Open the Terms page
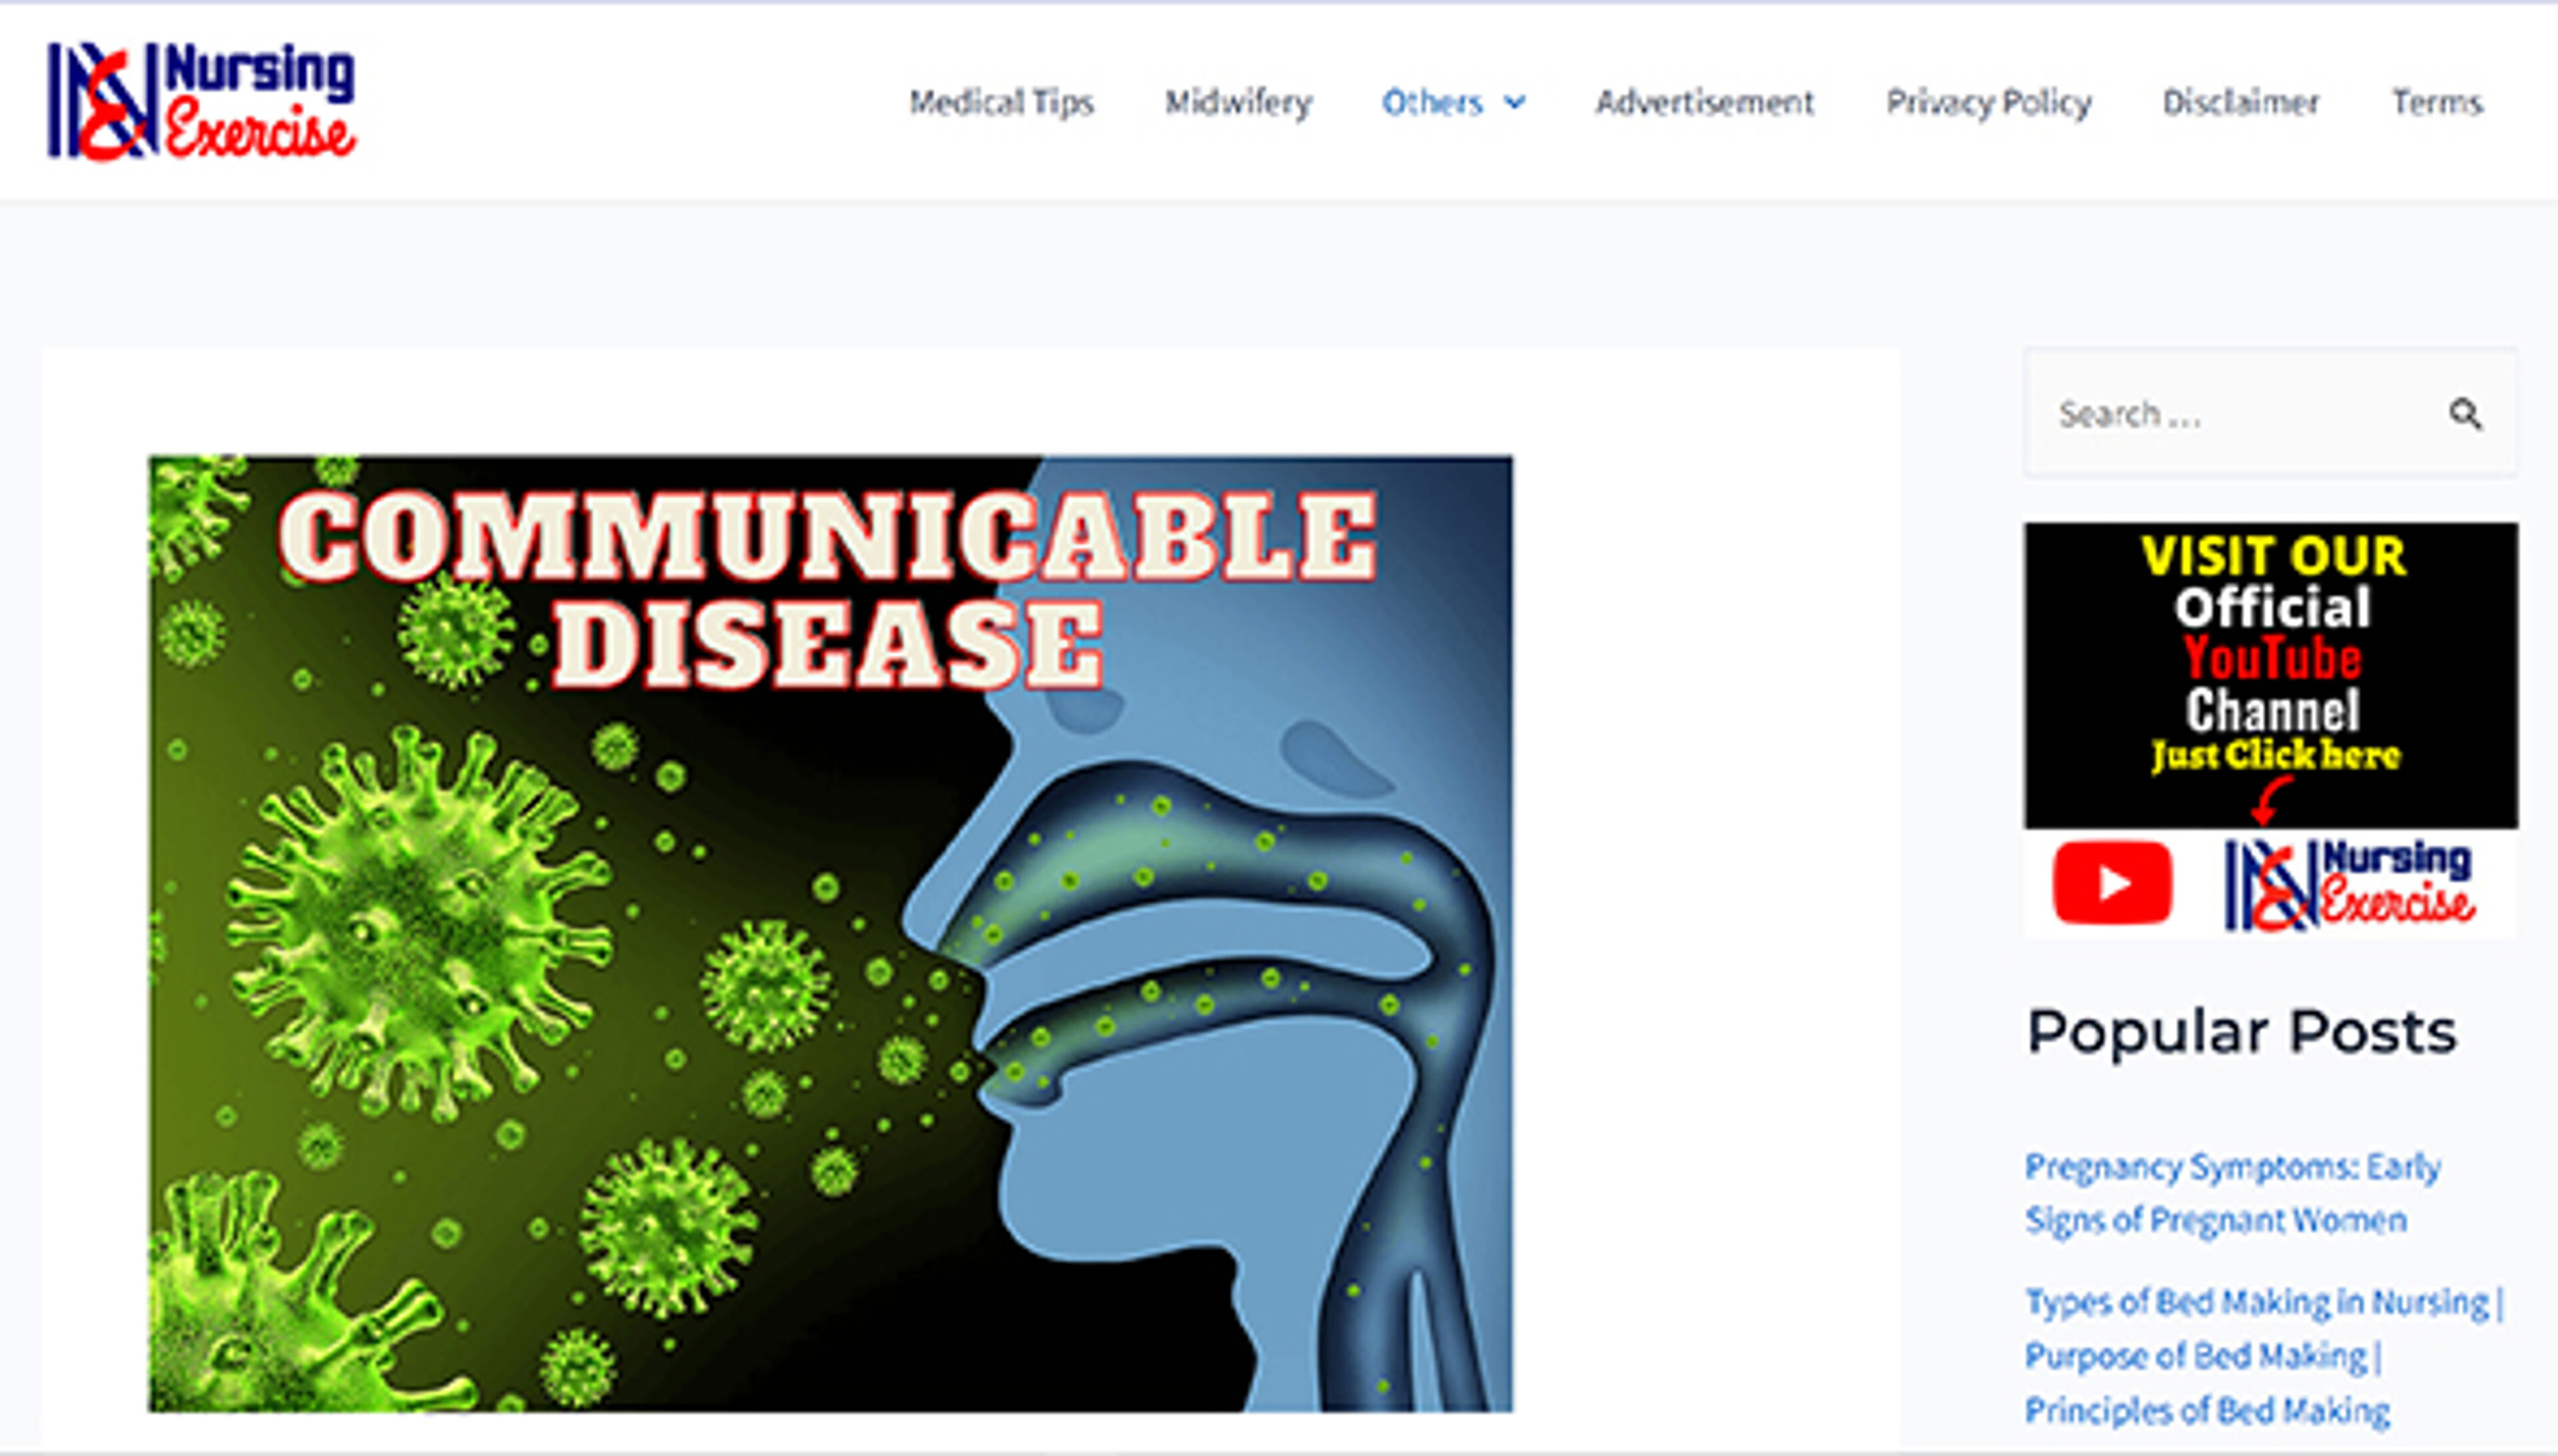2558x1456 pixels. (2437, 102)
